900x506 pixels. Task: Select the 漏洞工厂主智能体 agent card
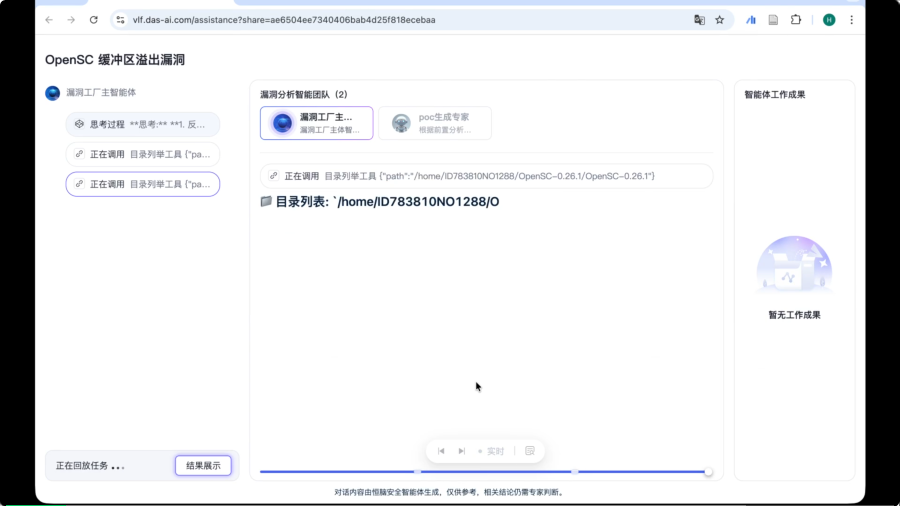(x=316, y=123)
